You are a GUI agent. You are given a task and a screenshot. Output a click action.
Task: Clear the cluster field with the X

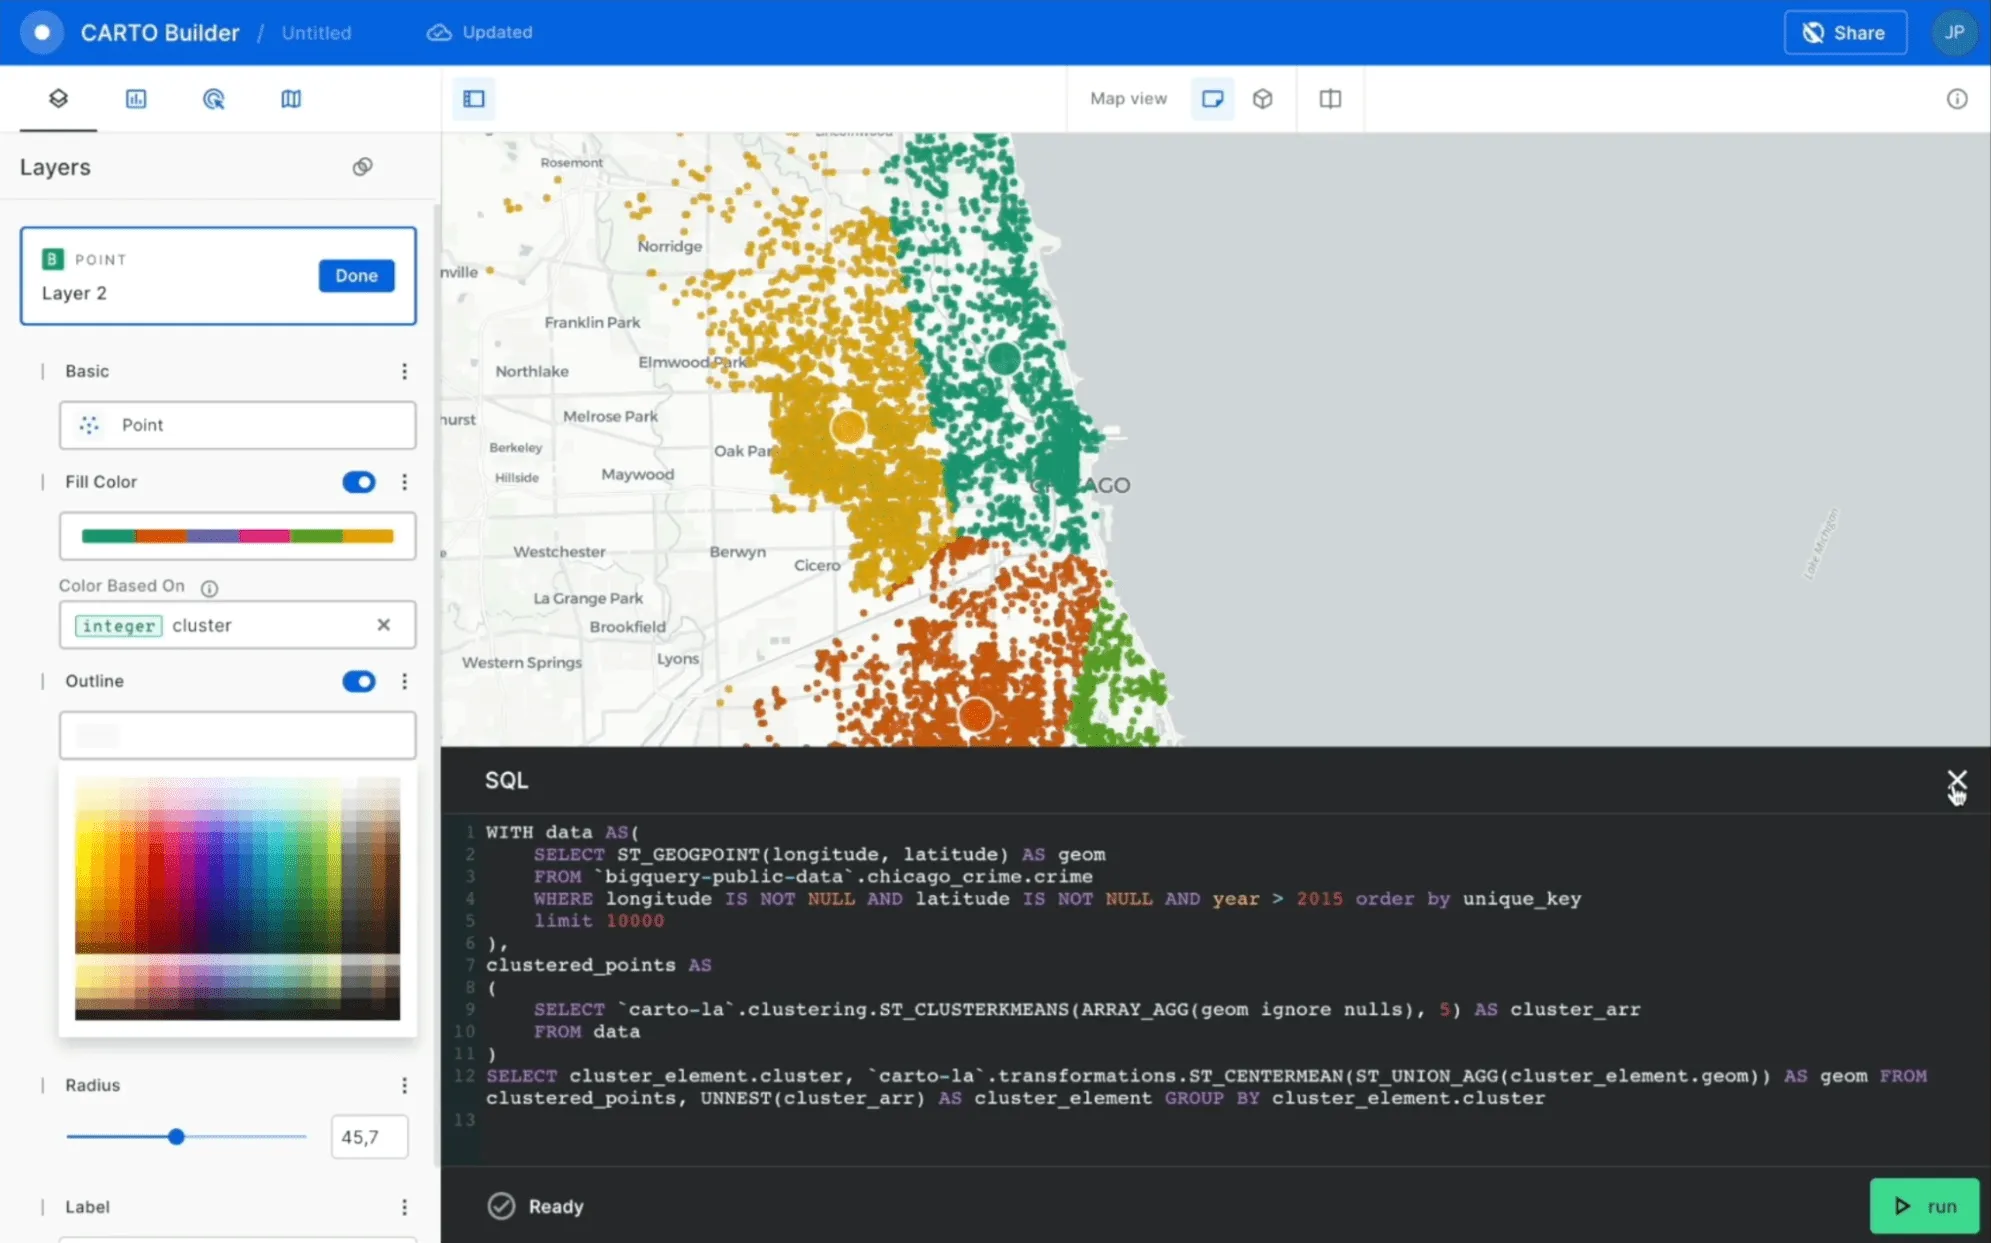(384, 624)
